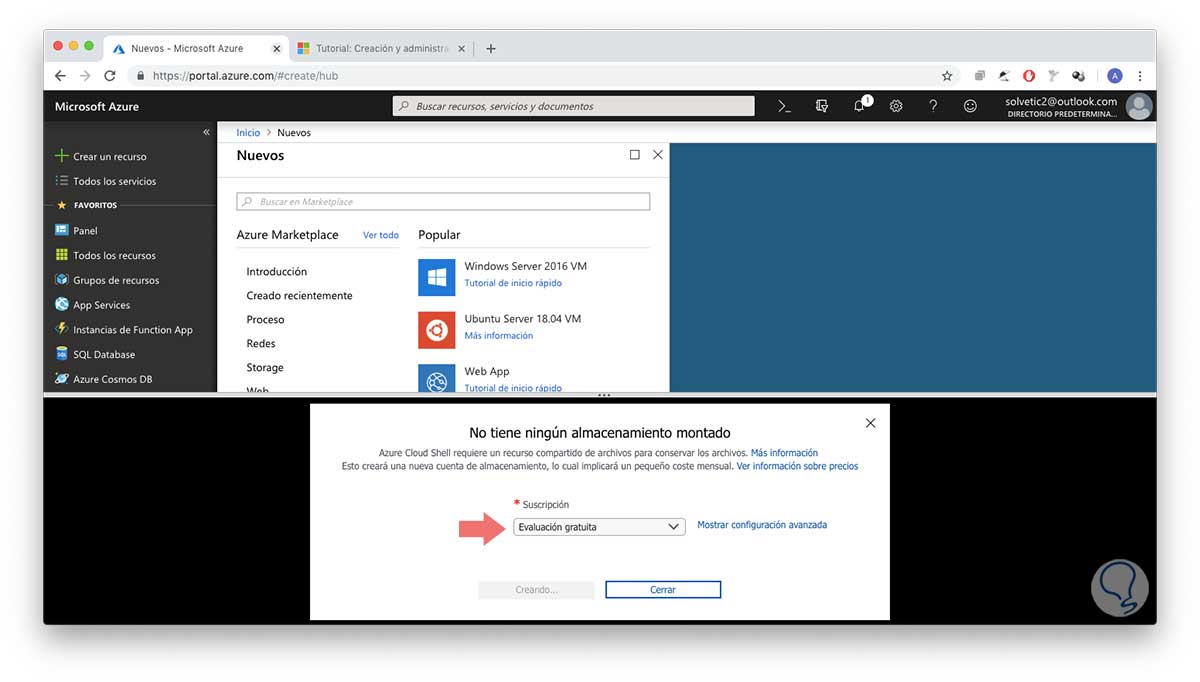1200x682 pixels.
Task: Select the Creado recientemente category
Action: [x=299, y=295]
